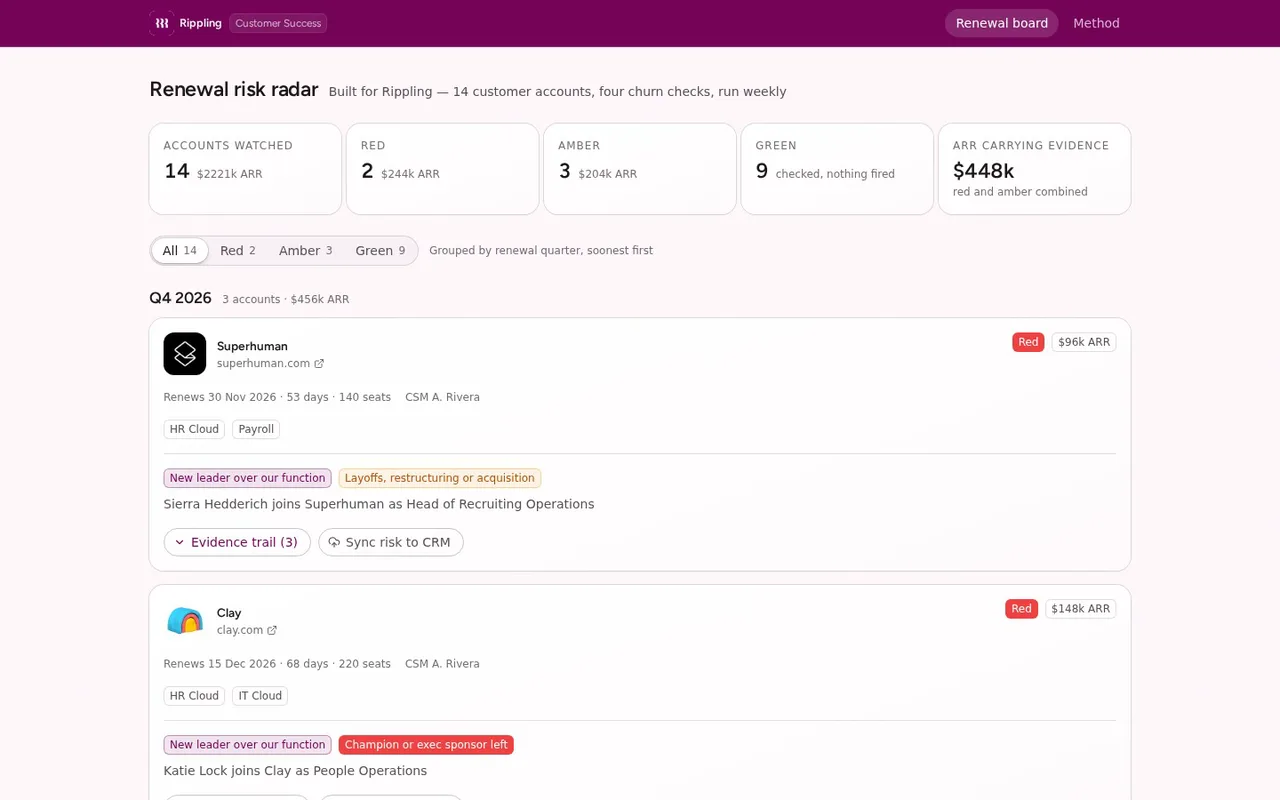
Task: Filter accounts by Green 9
Action: coord(380,251)
